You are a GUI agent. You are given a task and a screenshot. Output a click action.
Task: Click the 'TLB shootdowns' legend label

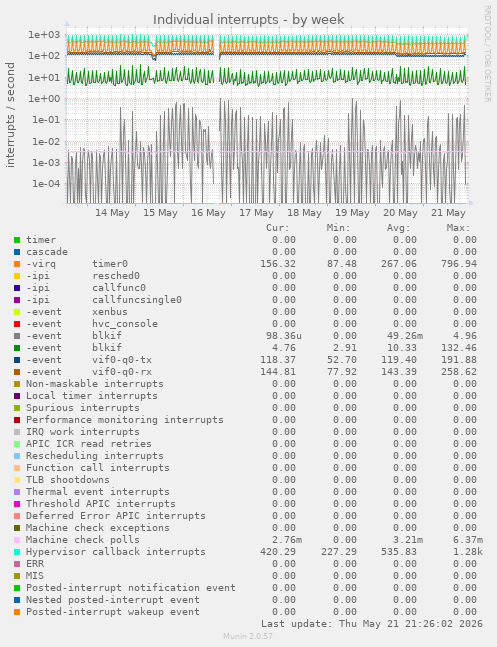click(68, 479)
